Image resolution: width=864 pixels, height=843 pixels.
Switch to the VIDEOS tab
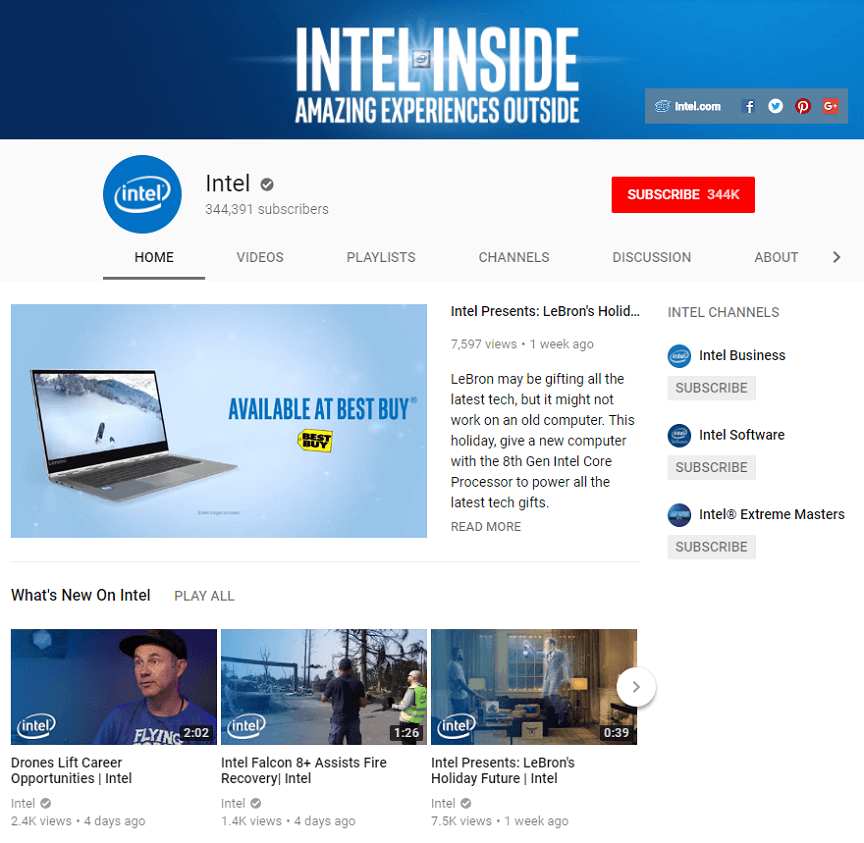(x=260, y=257)
